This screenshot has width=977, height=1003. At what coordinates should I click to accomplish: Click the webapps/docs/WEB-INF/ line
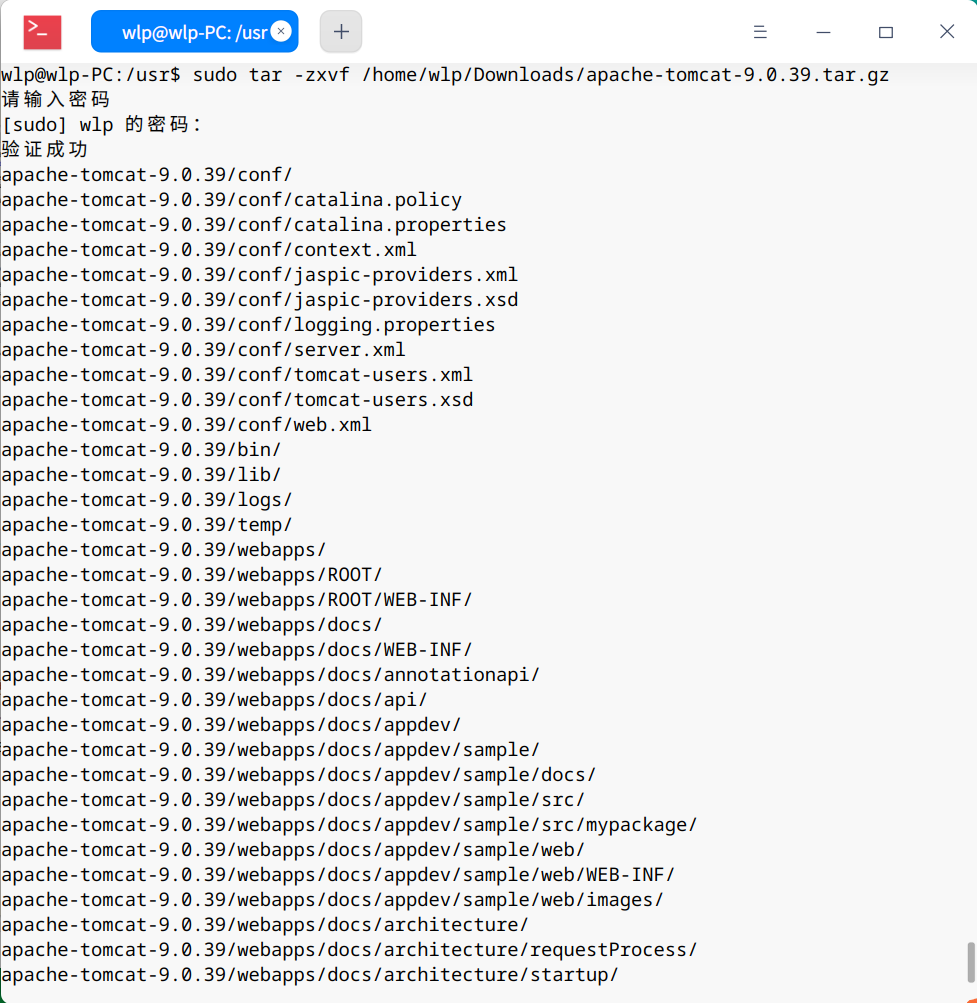coord(237,649)
